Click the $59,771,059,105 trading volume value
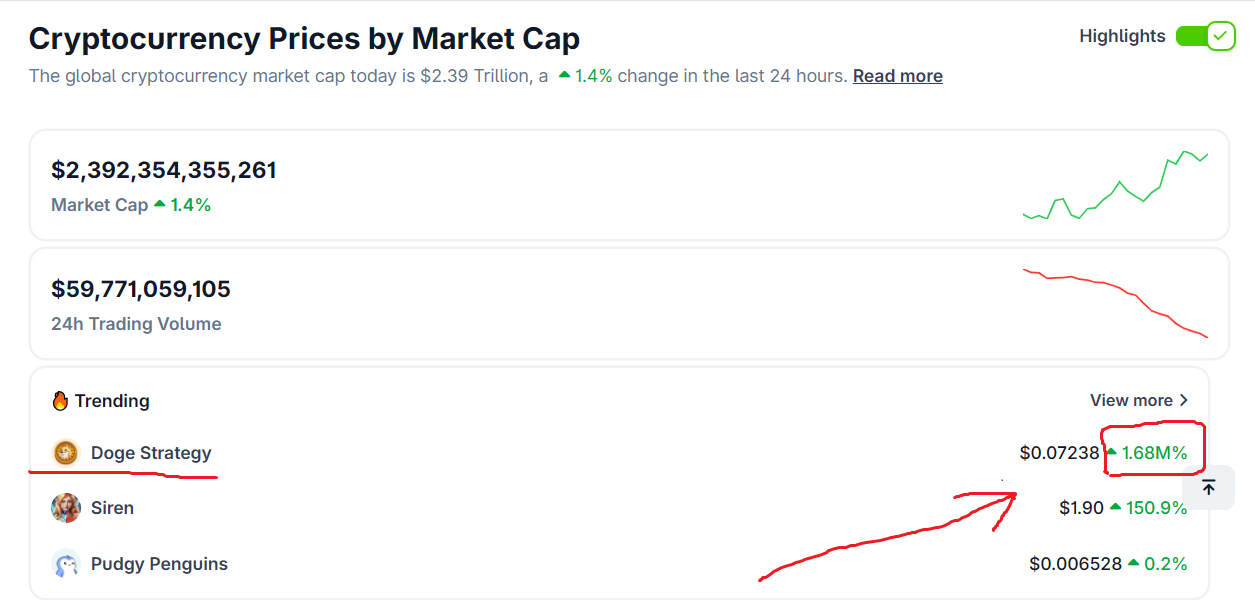1255x600 pixels. click(x=141, y=289)
